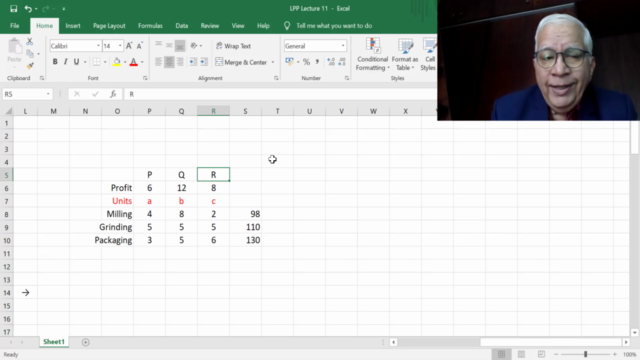The image size is (640, 360).
Task: Apply Percent Style icon
Action: (x=307, y=62)
